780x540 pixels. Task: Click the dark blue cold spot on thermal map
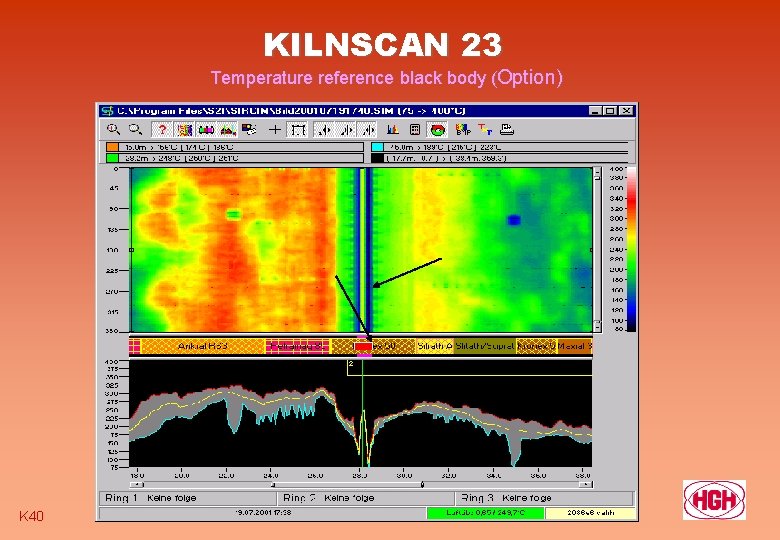pyautogui.click(x=514, y=220)
